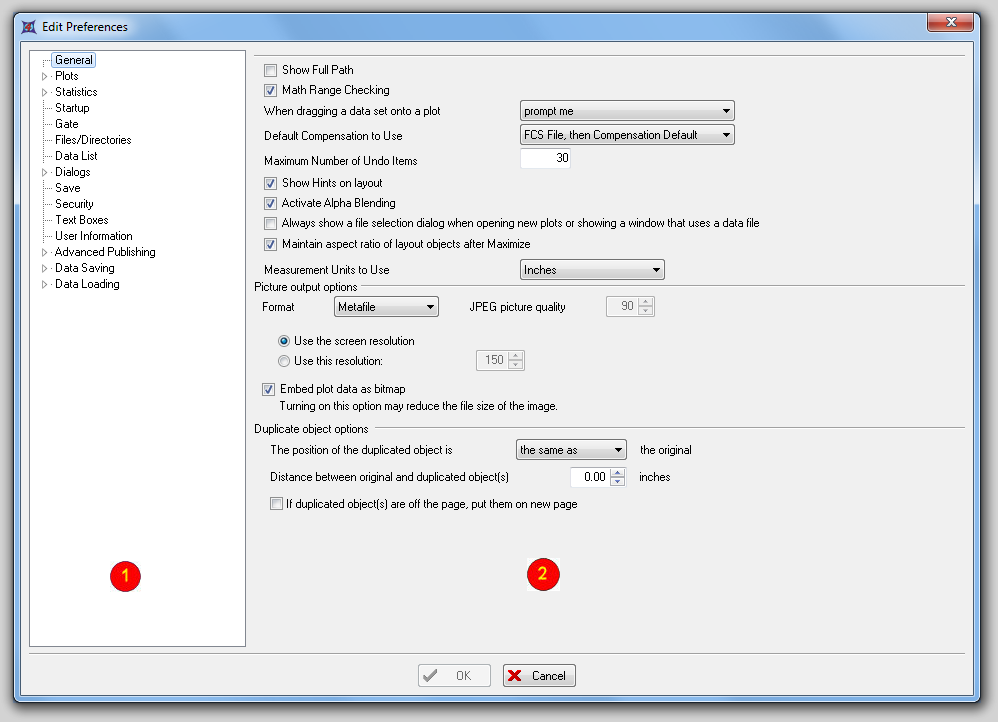Toggle Activate Alpha Blending checkbox
998x722 pixels.
click(271, 204)
